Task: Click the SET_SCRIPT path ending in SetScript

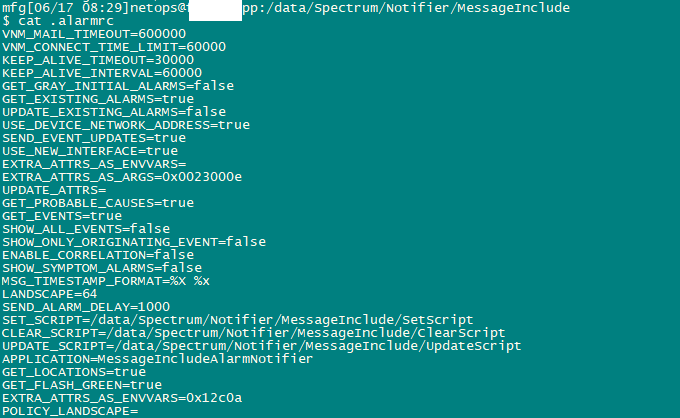Action: [x=238, y=320]
